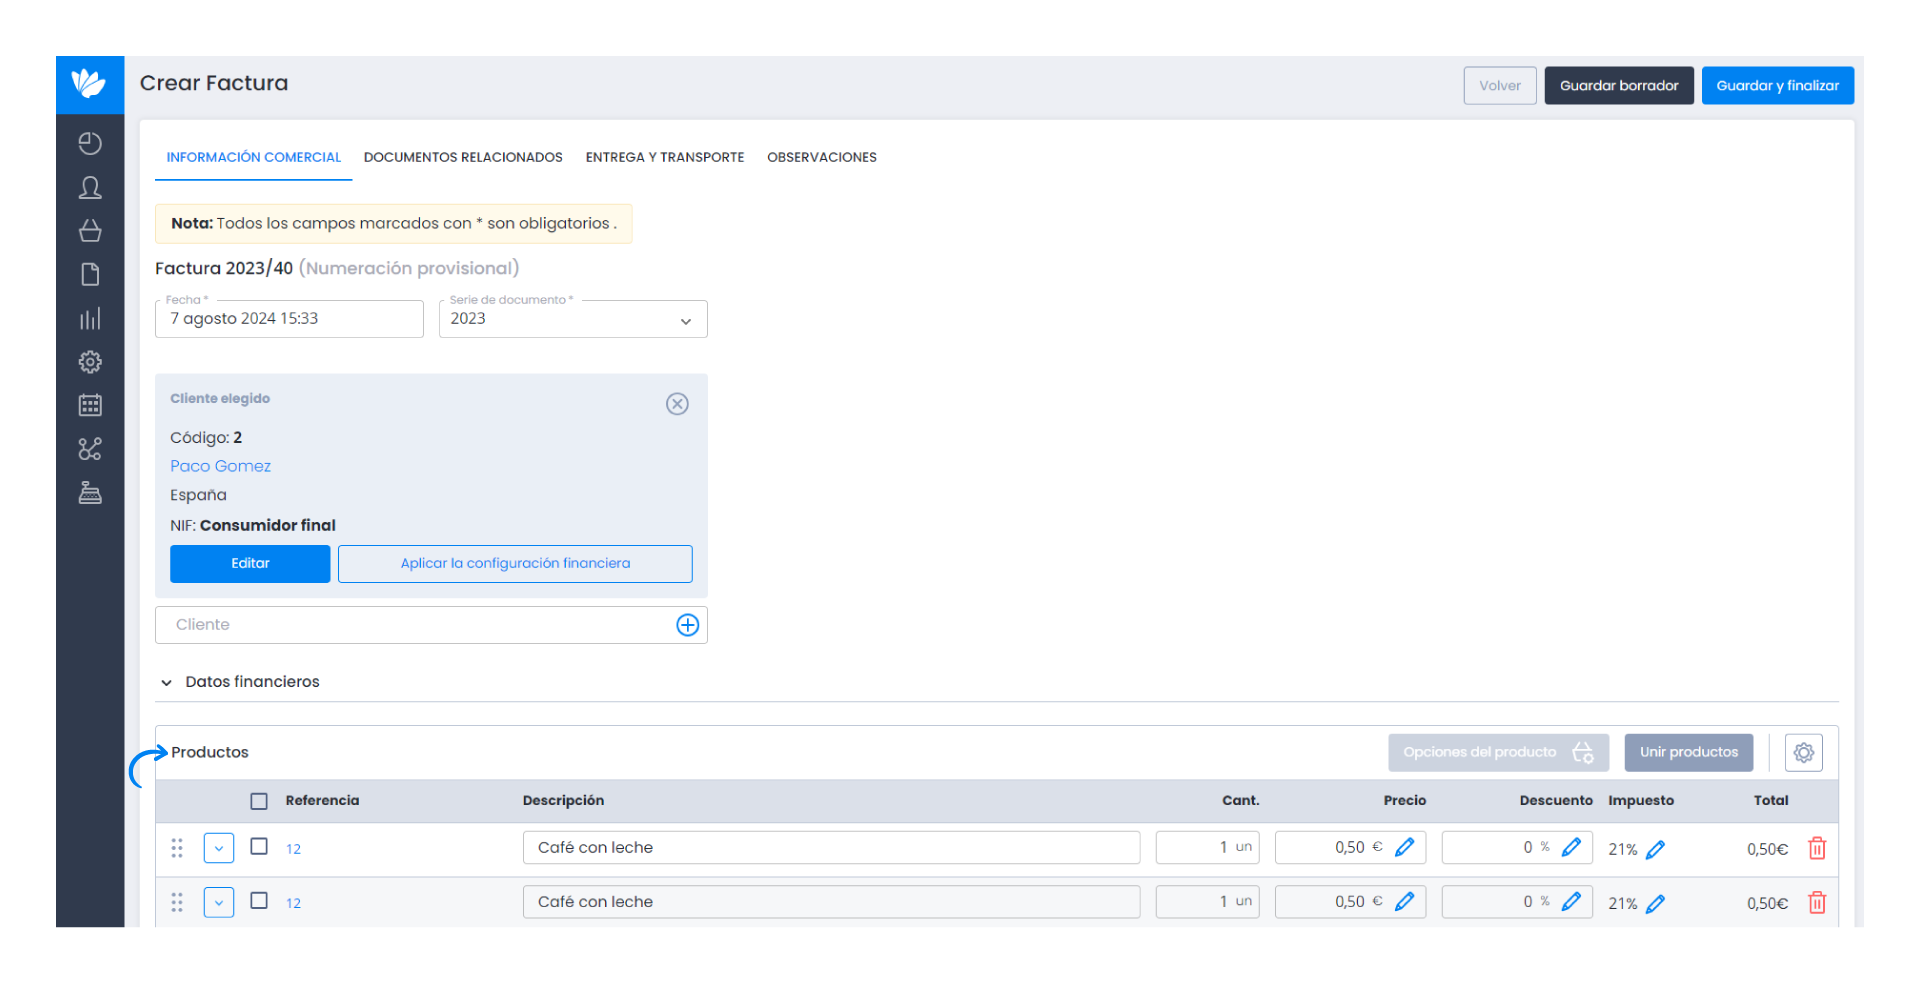1920x982 pixels.
Task: Open the Paco Gomez client link
Action: pyautogui.click(x=220, y=466)
